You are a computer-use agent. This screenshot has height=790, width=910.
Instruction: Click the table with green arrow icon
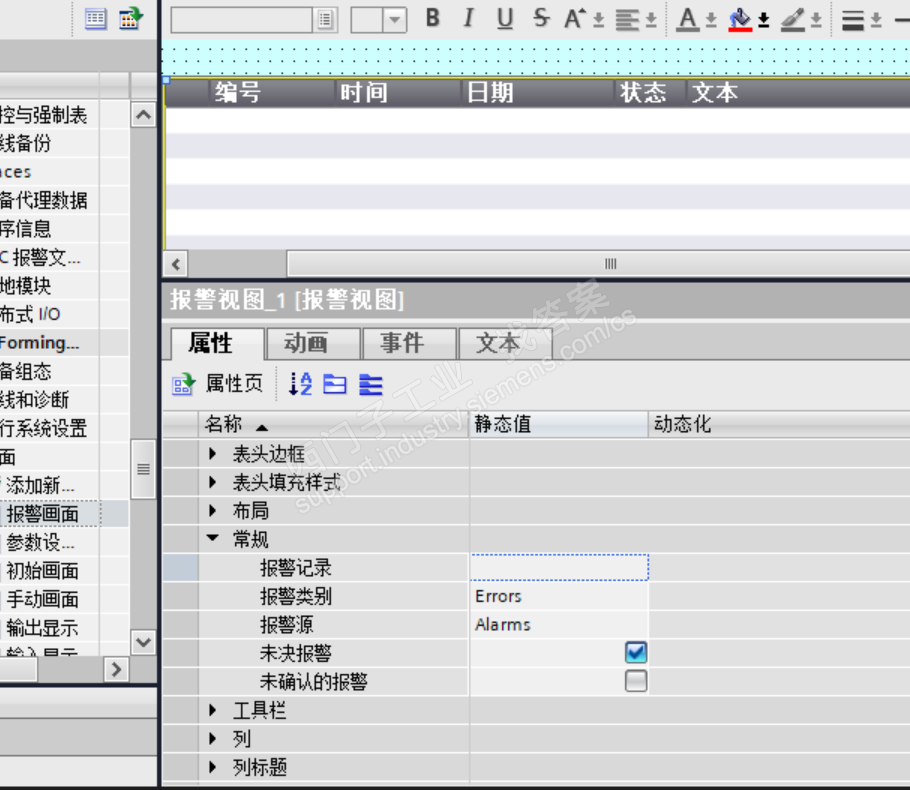(x=131, y=19)
